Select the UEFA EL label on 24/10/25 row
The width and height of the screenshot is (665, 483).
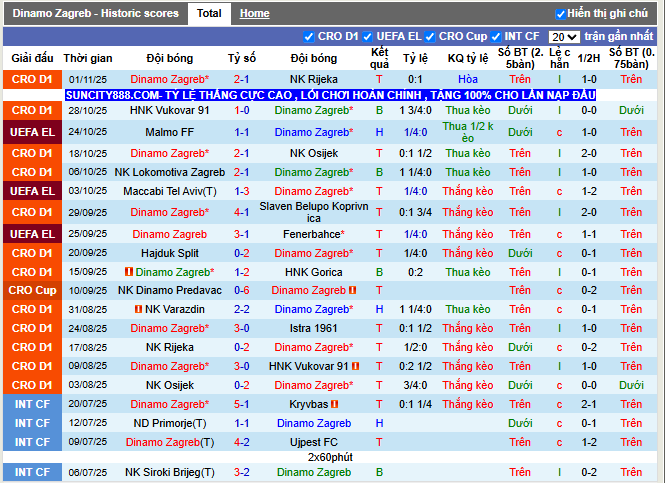32,132
